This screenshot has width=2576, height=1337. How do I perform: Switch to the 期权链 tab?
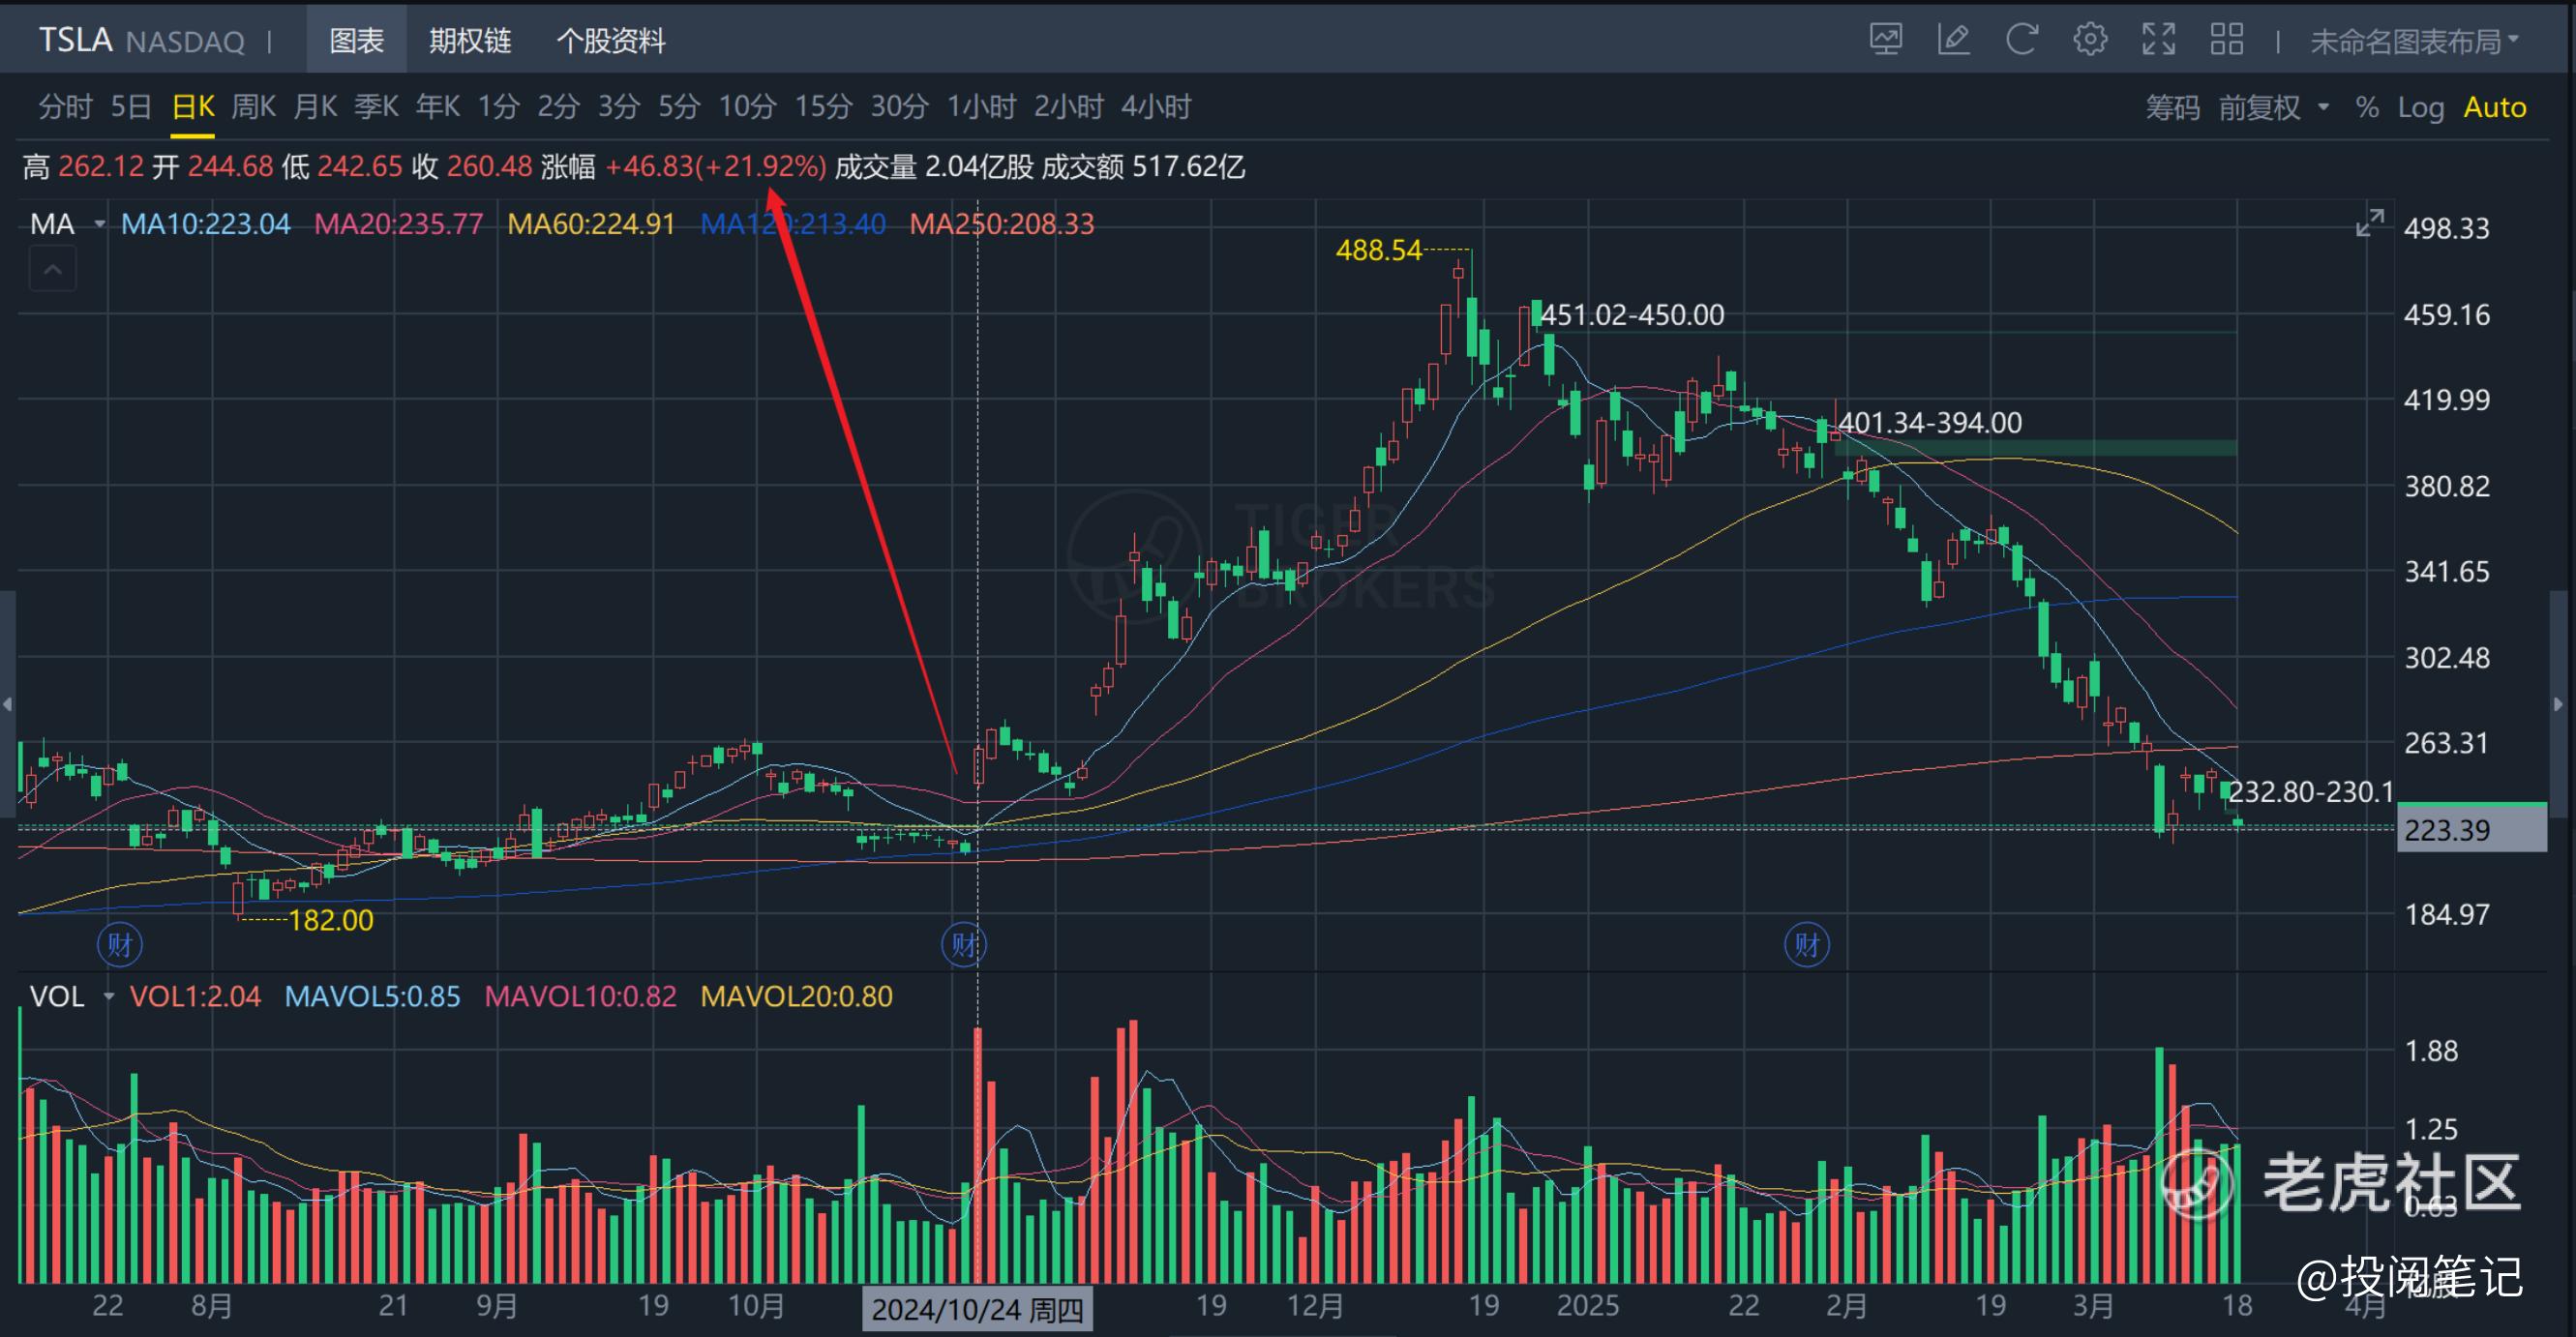[470, 41]
